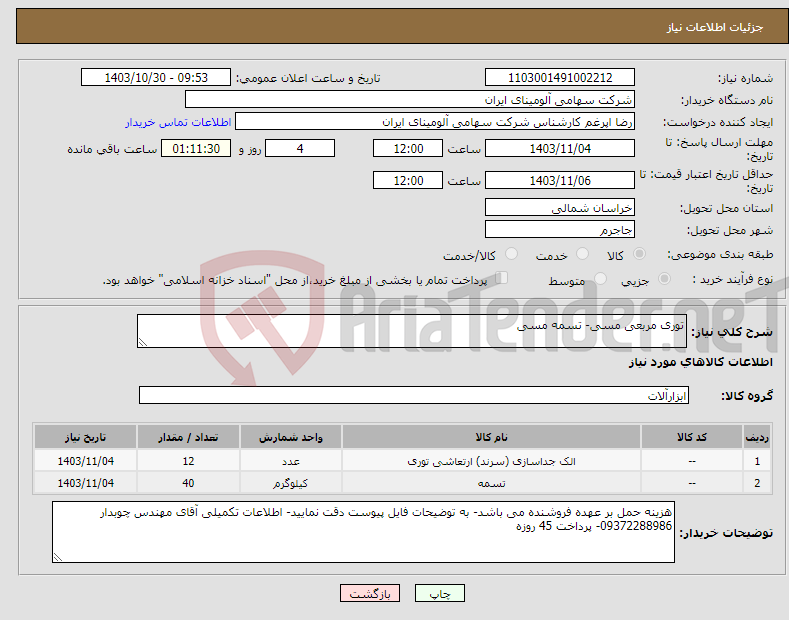Click the quantity cell 40
Viewport: 789px width, 620px height.
tap(188, 483)
